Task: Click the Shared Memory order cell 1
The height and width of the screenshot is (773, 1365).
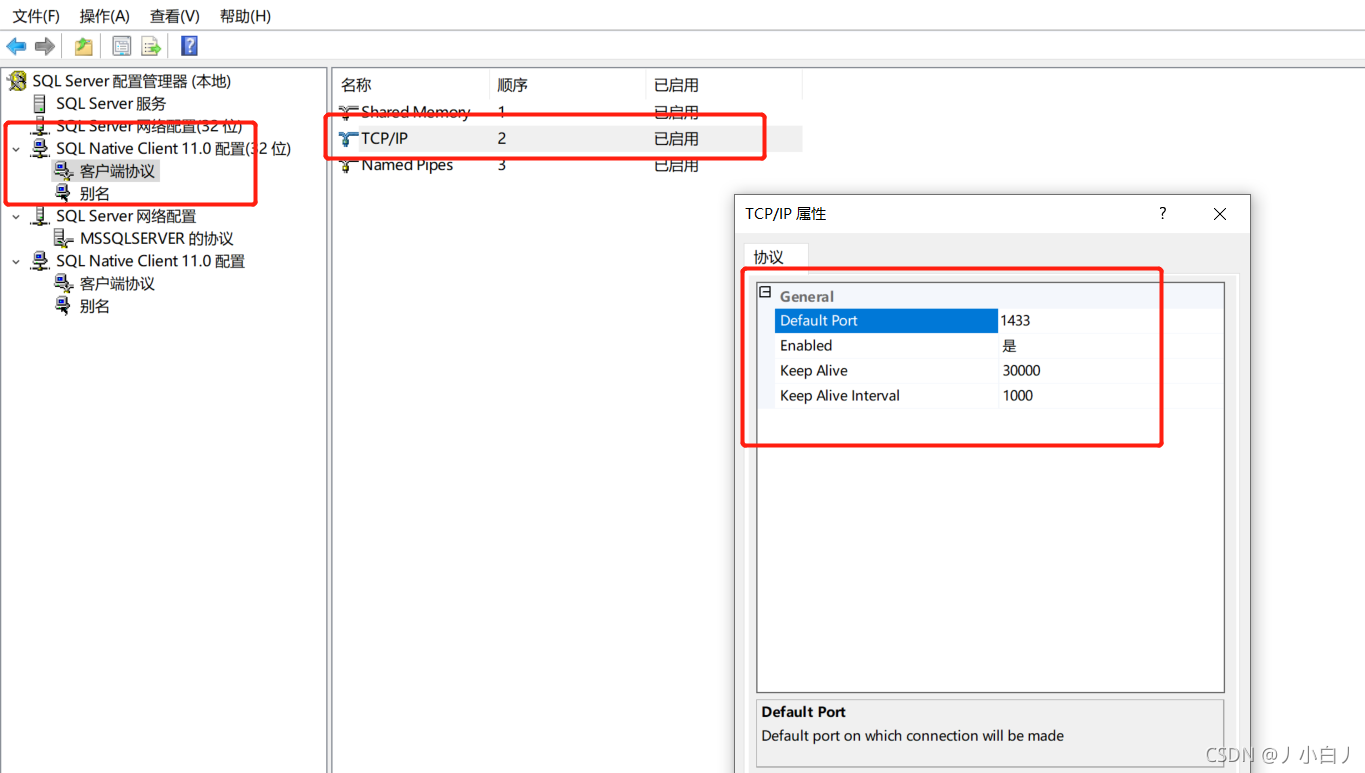Action: tap(502, 112)
